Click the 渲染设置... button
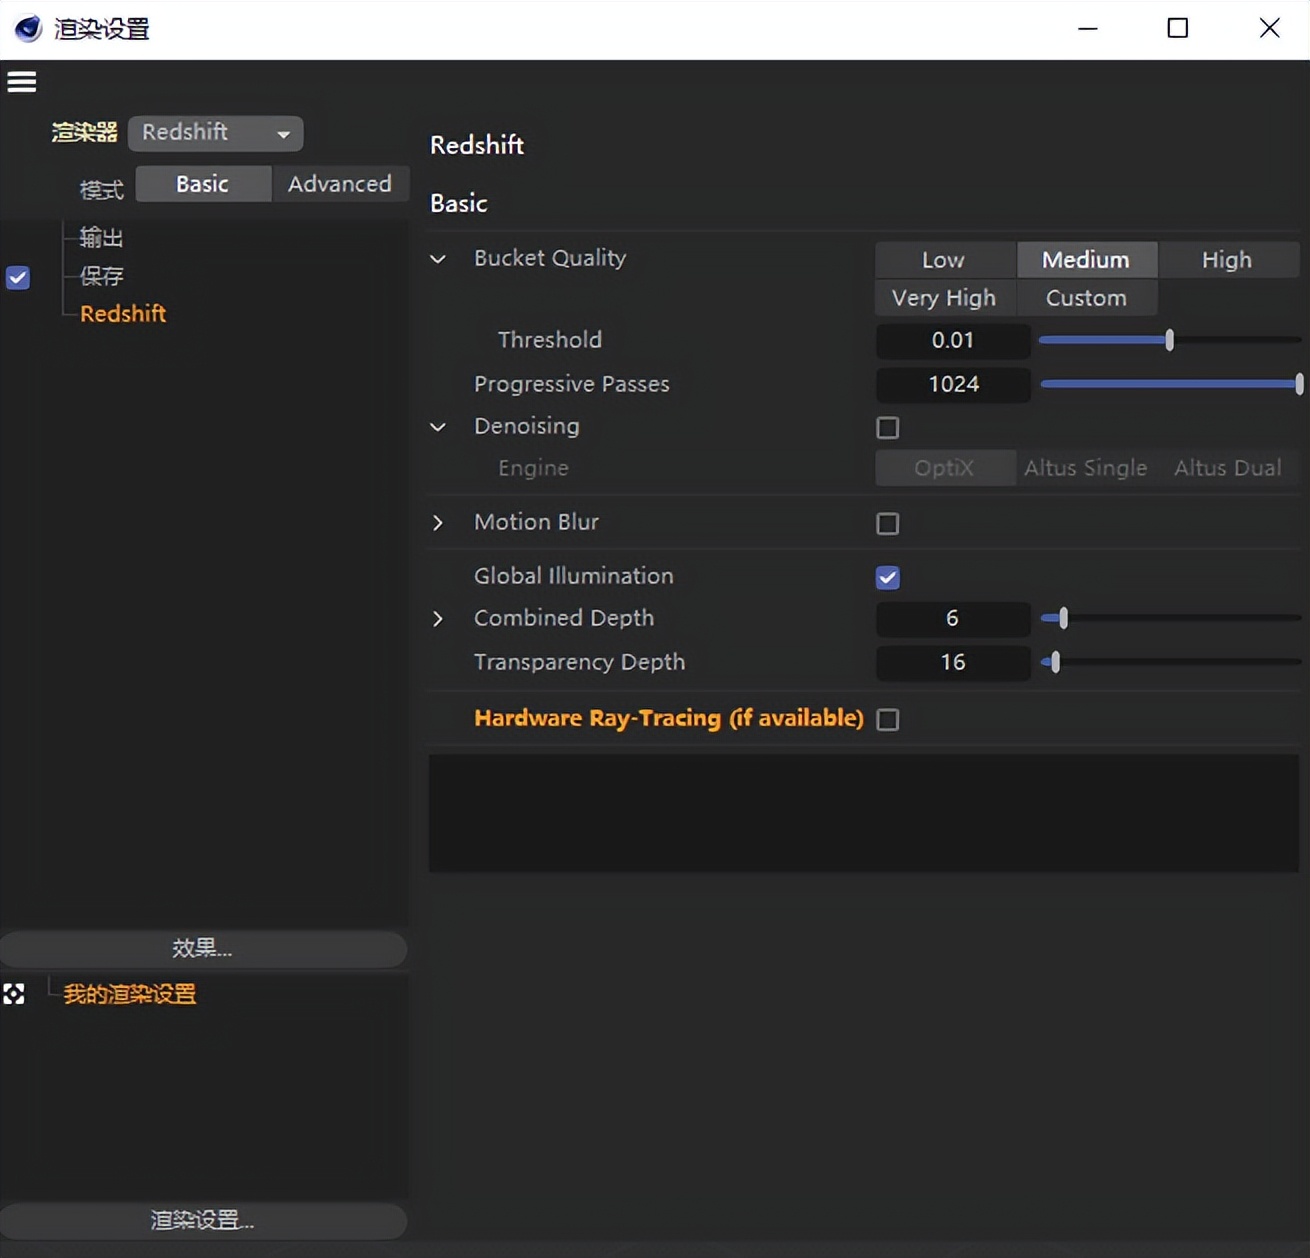The width and height of the screenshot is (1310, 1258). pos(203,1220)
